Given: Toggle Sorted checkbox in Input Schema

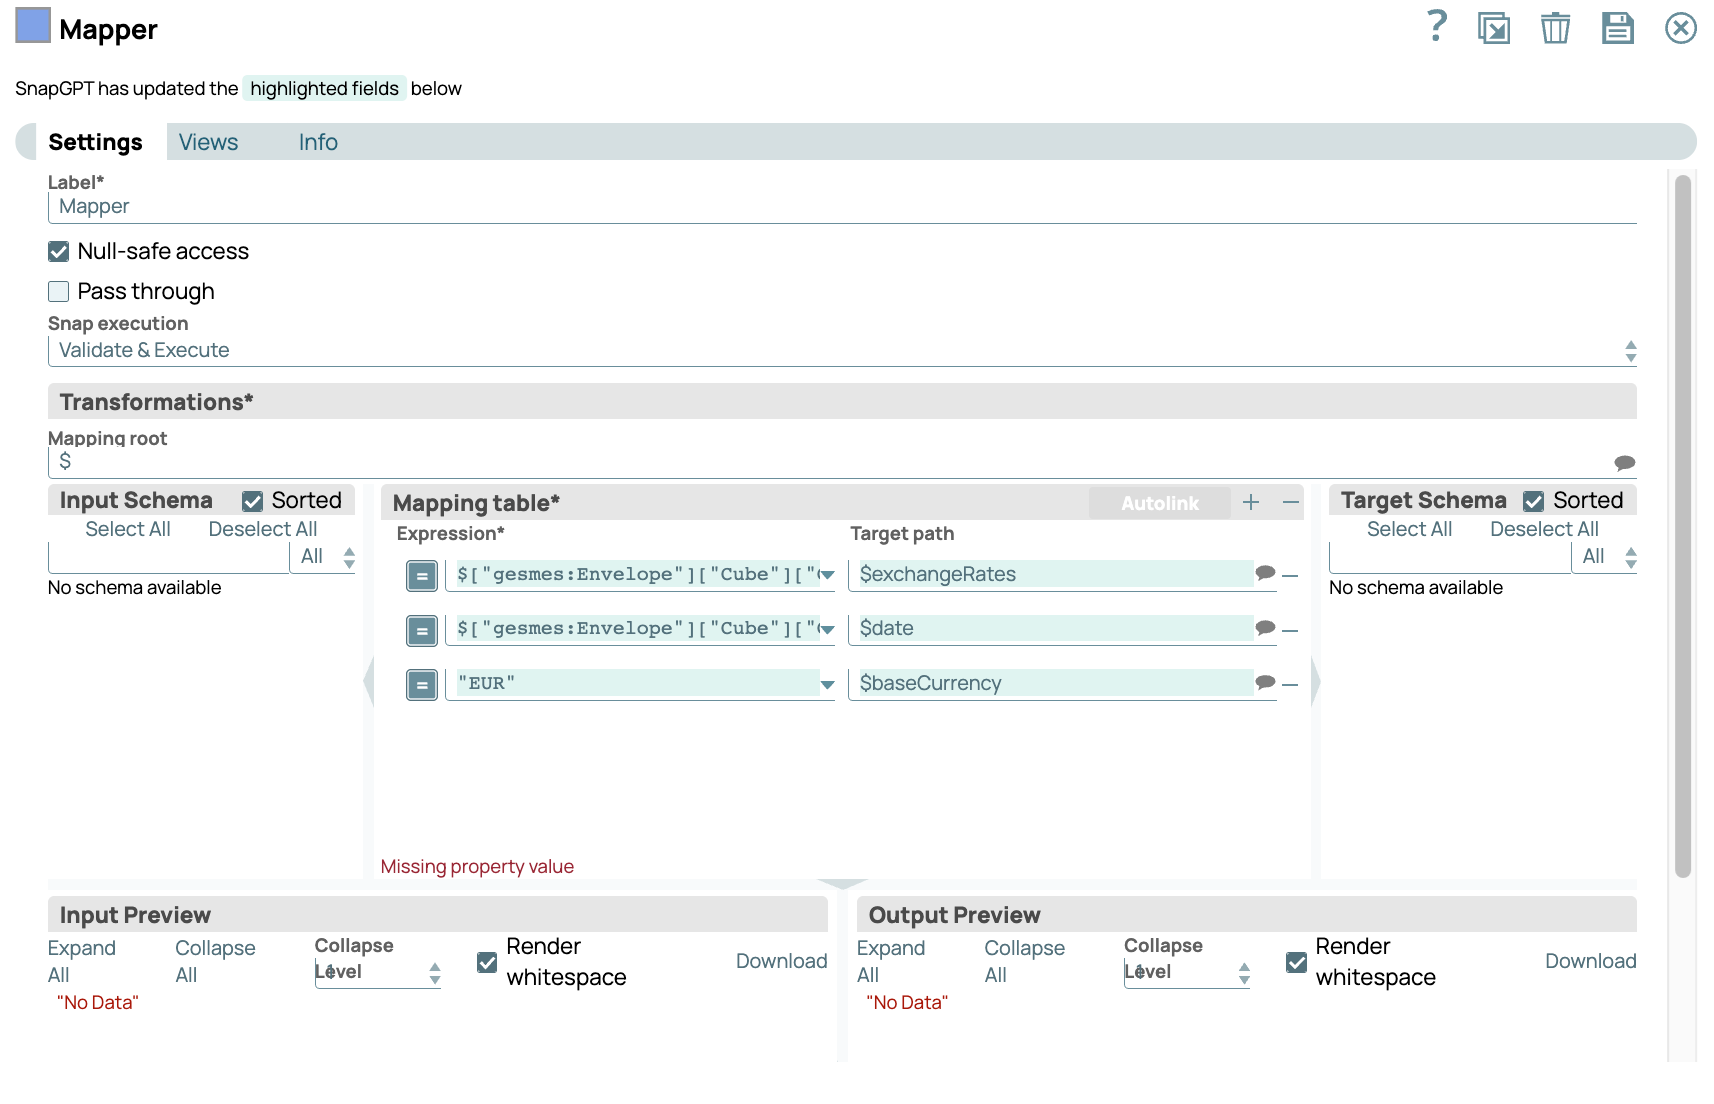Looking at the screenshot, I should coord(253,501).
